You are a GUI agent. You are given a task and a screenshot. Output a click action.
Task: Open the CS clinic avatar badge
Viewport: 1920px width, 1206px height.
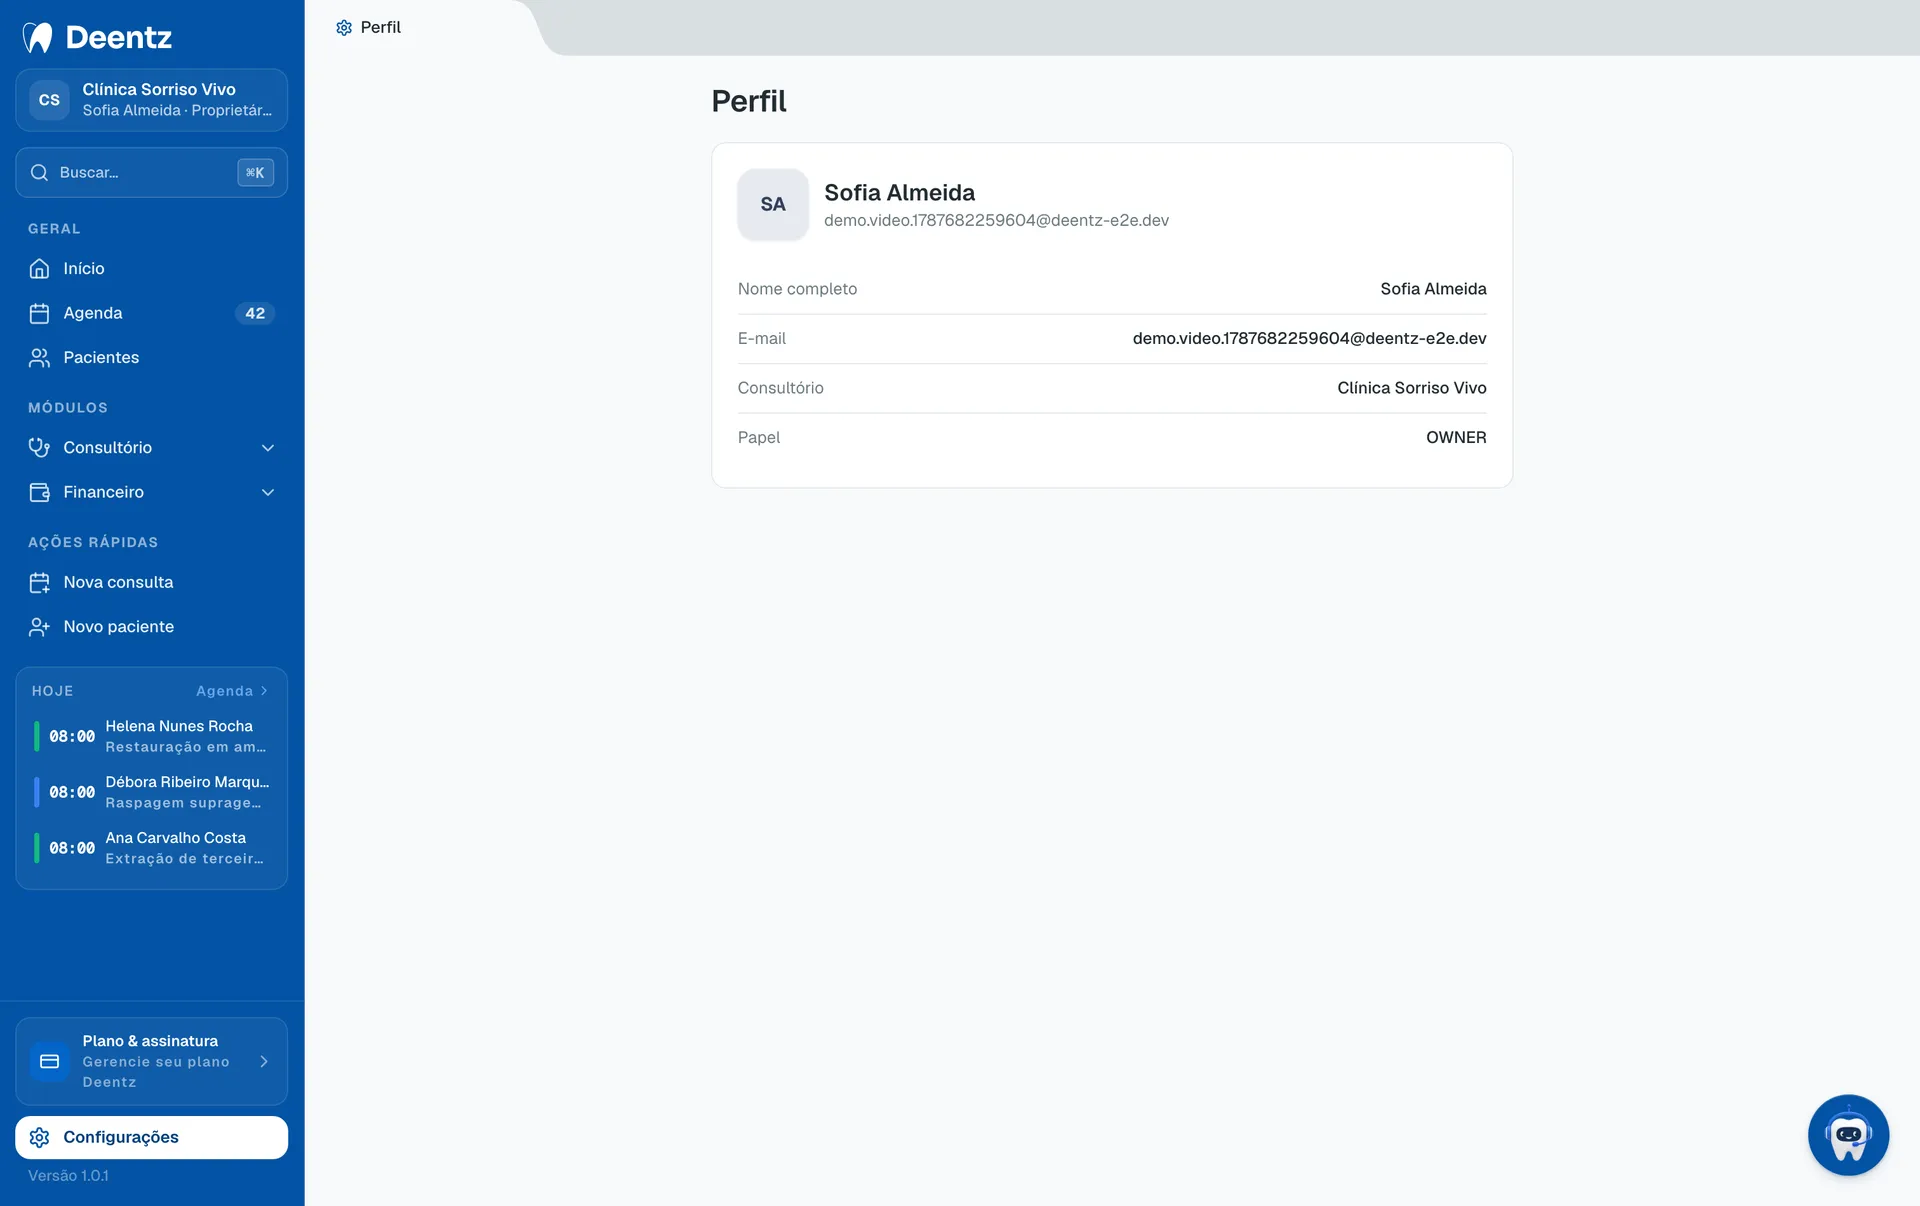click(49, 100)
